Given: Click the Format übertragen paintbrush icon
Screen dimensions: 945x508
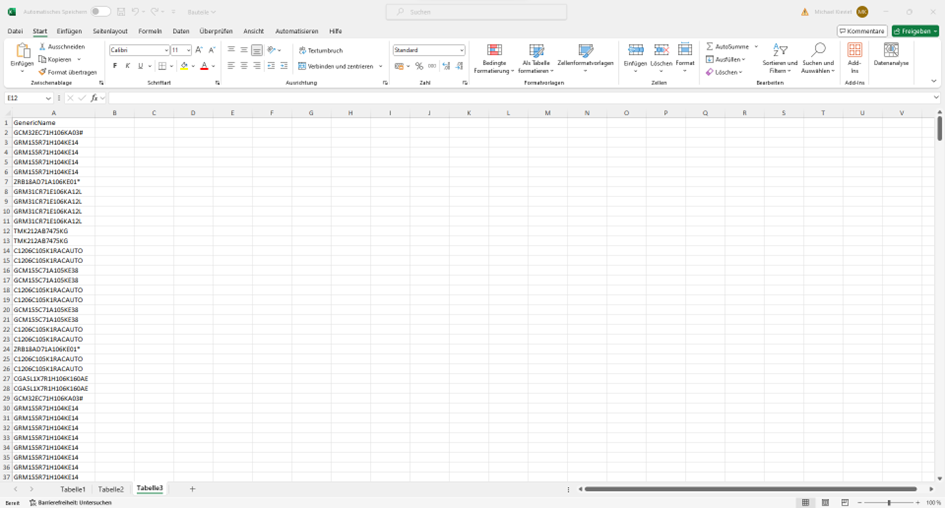Looking at the screenshot, I should tap(42, 72).
